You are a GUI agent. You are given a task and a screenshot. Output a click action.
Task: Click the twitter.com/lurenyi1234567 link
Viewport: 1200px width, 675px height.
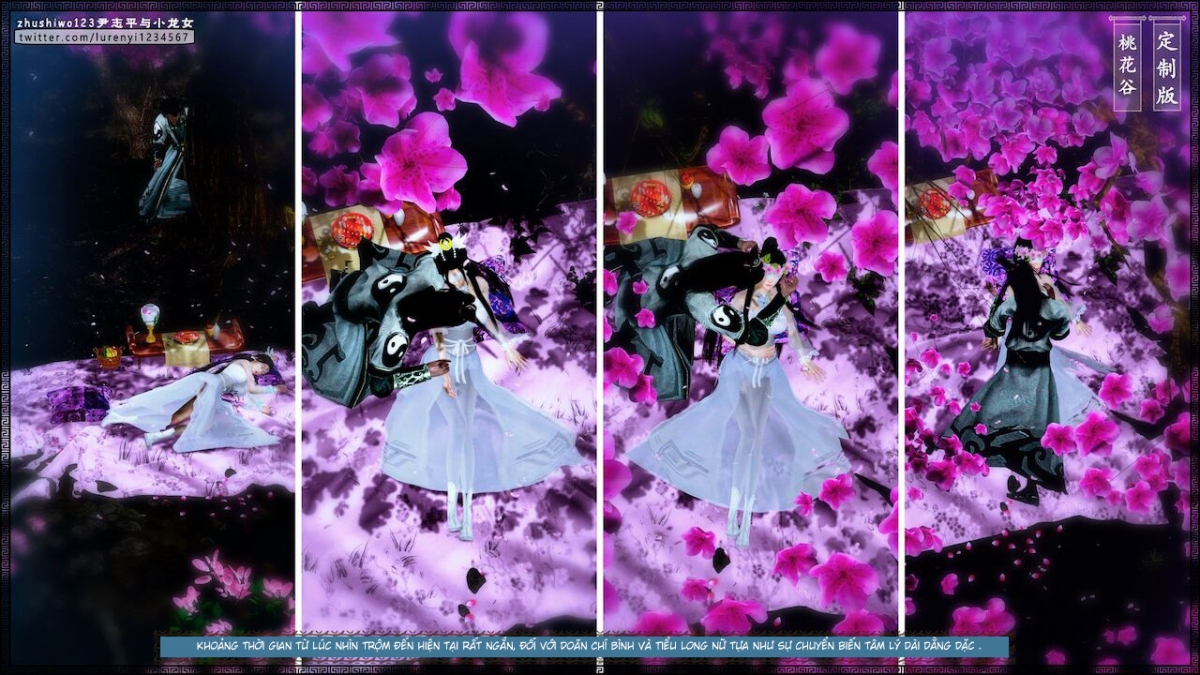pos(104,37)
